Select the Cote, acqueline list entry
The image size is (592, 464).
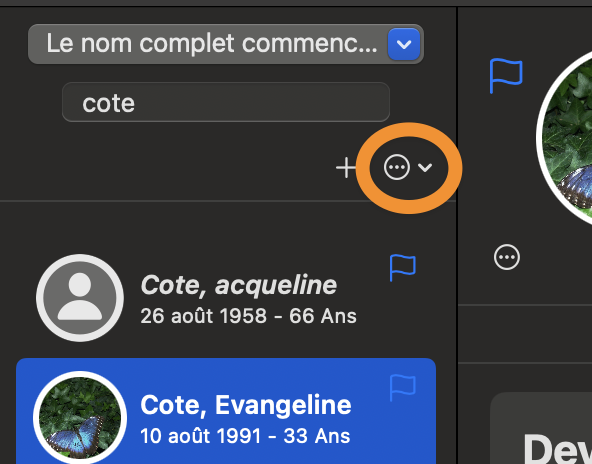(226, 298)
